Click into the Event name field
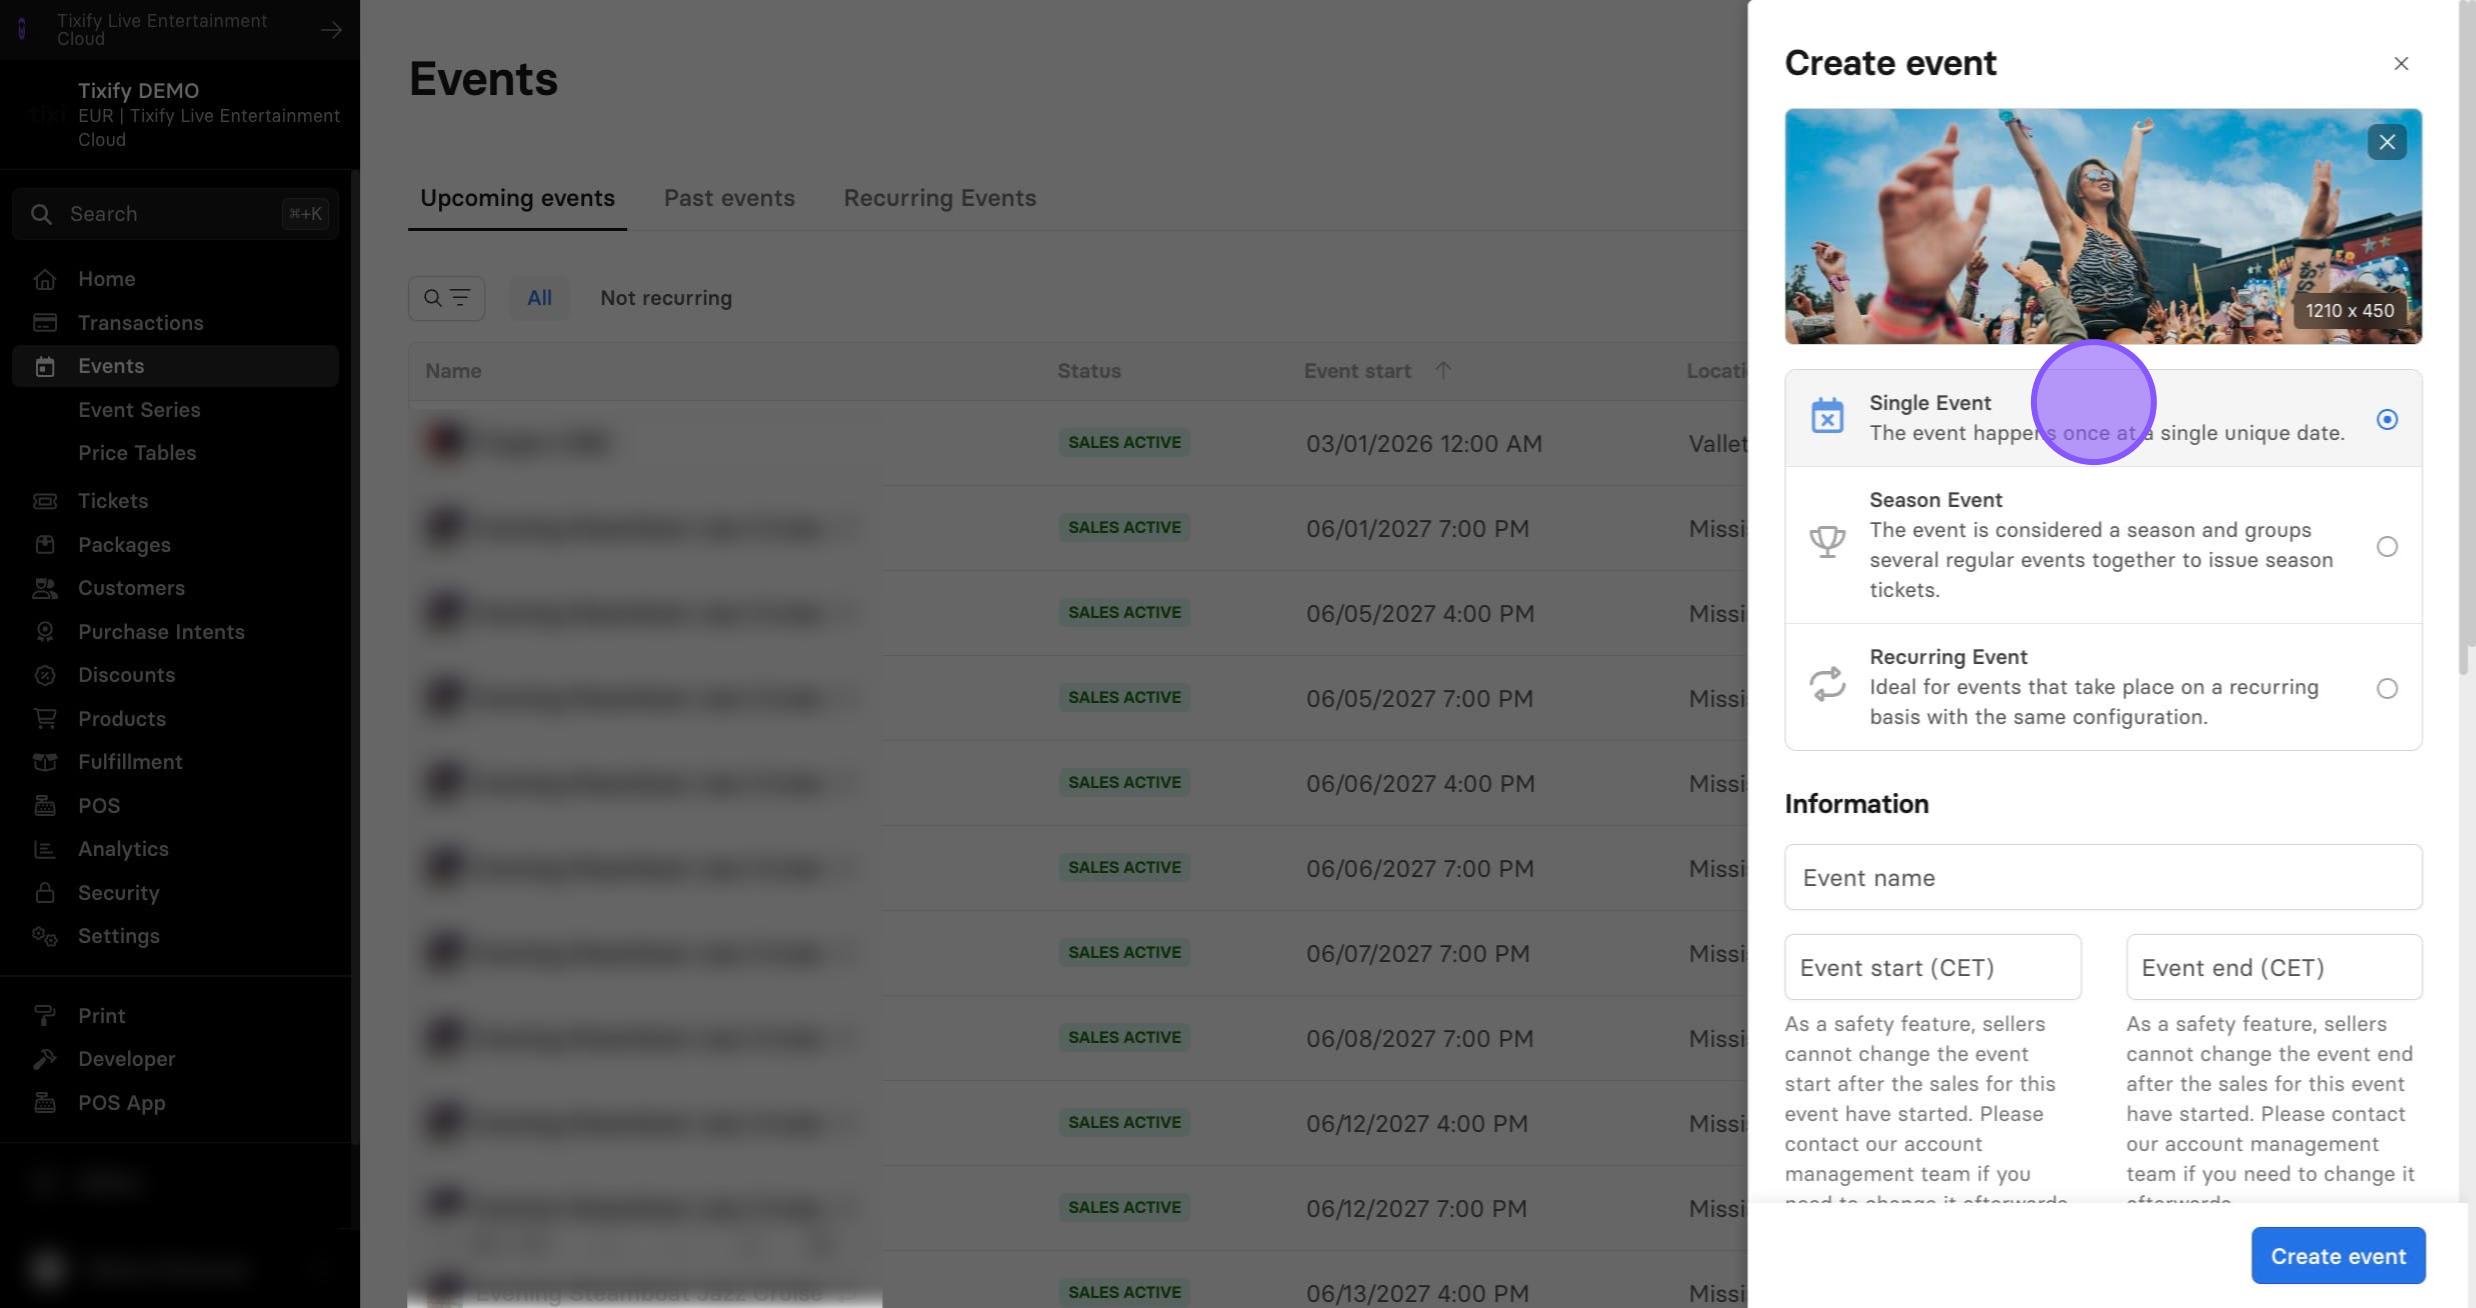Screen dimensions: 2476x1308 coord(2102,877)
